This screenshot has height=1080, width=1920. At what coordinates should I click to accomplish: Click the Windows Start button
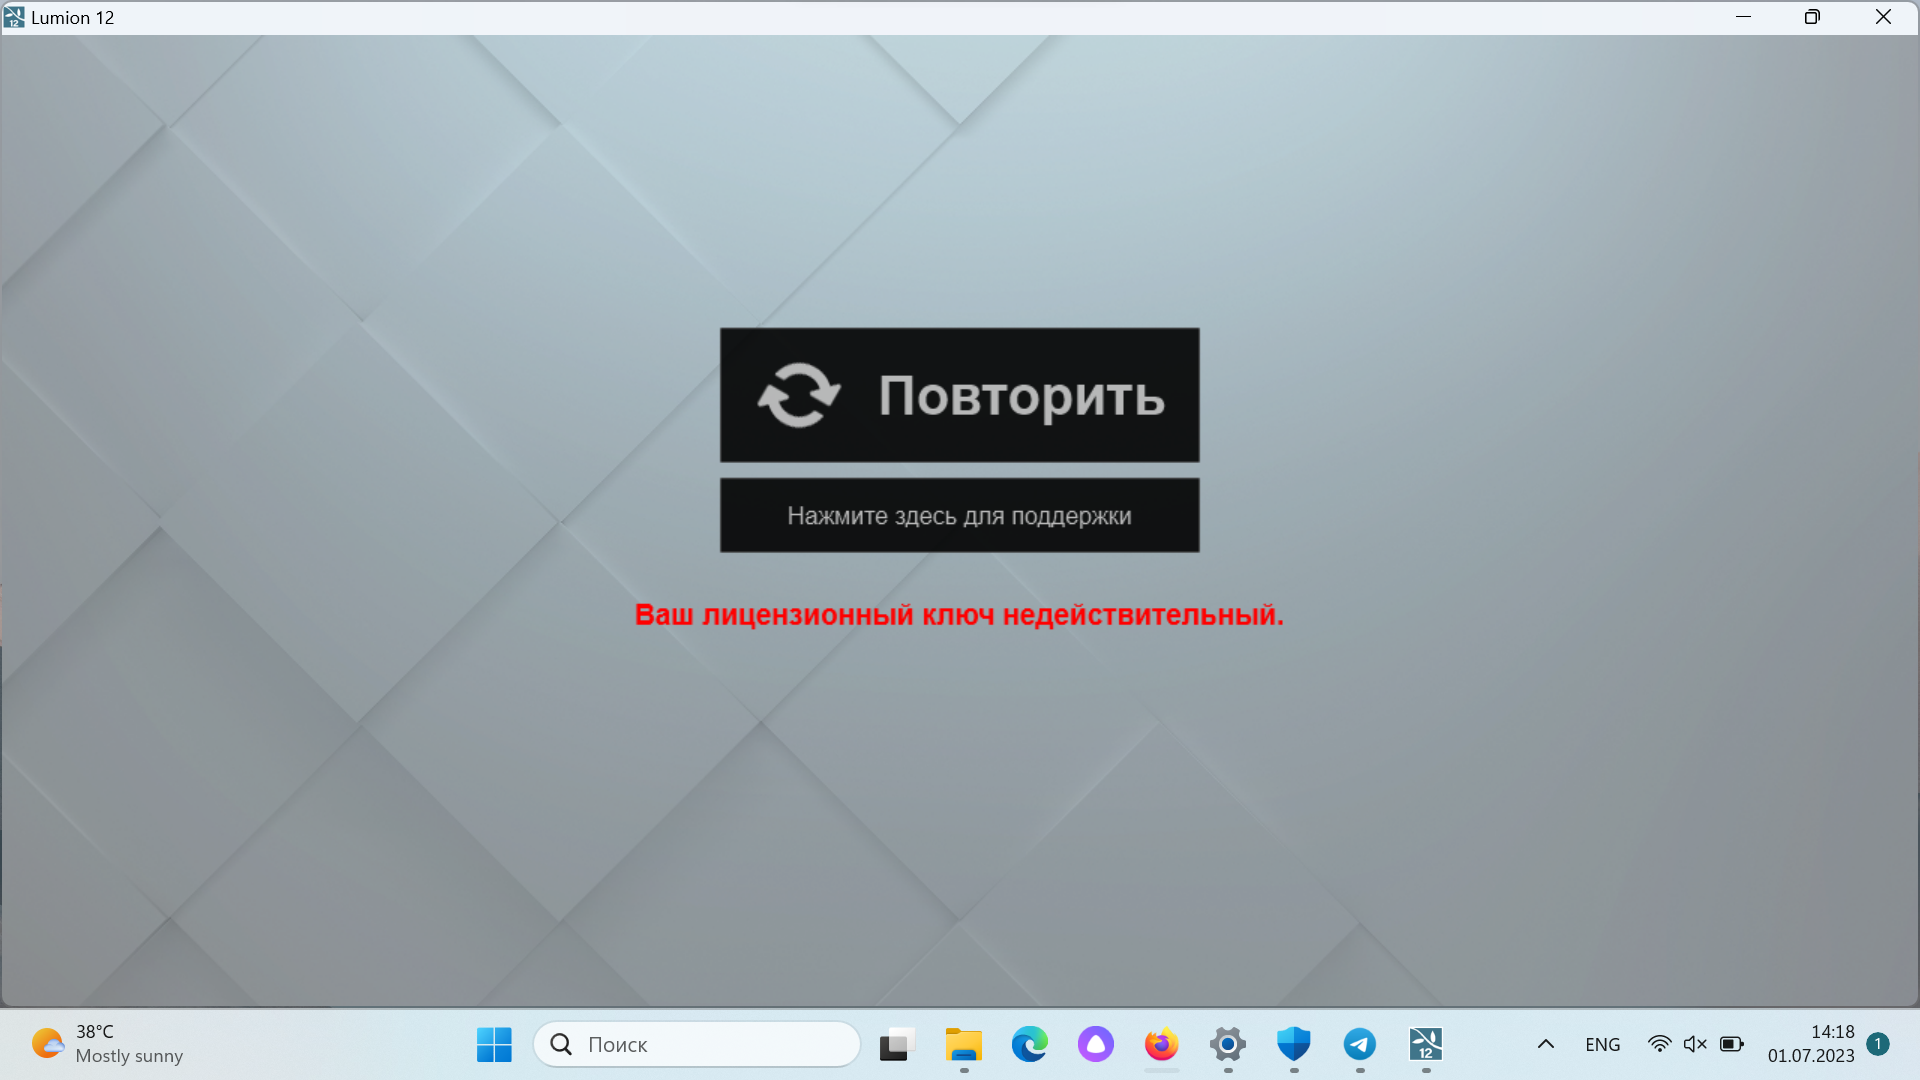(x=494, y=1044)
